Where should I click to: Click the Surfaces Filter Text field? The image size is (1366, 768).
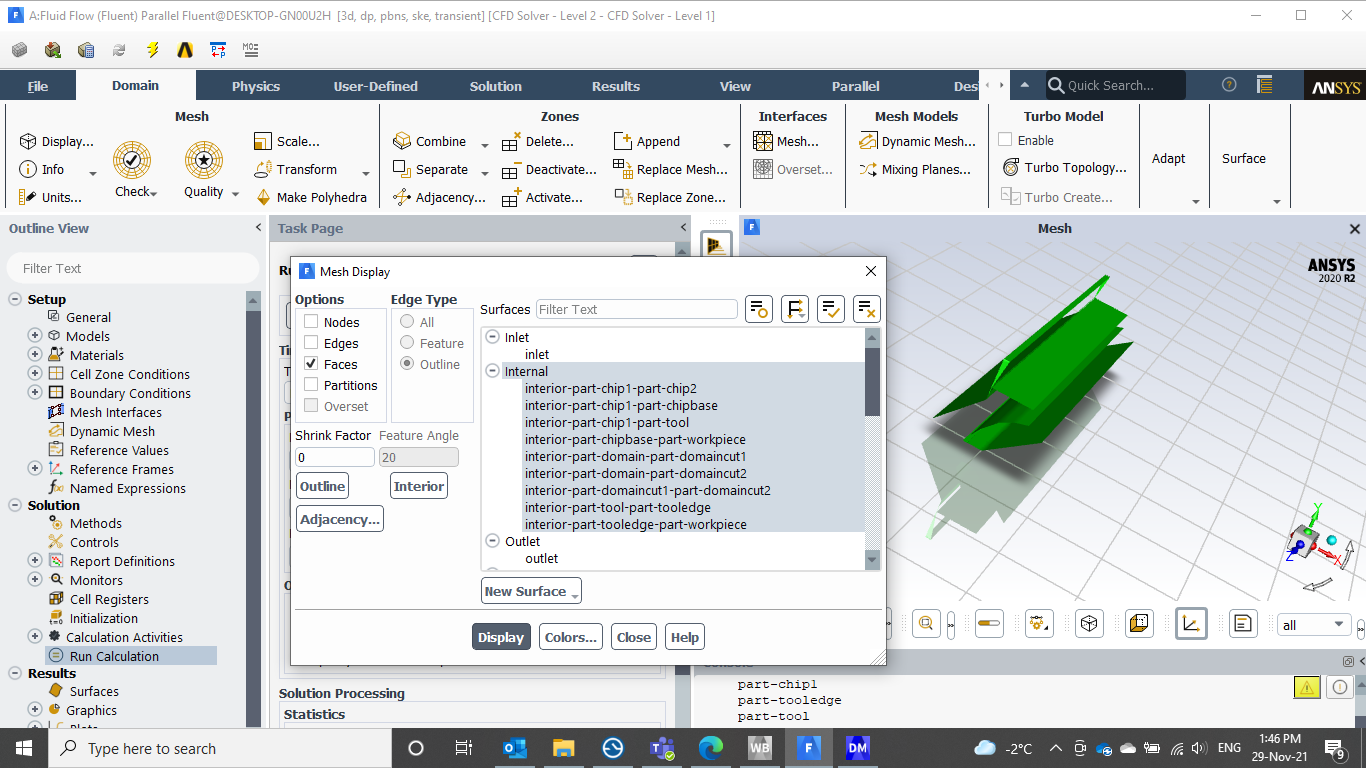click(636, 310)
